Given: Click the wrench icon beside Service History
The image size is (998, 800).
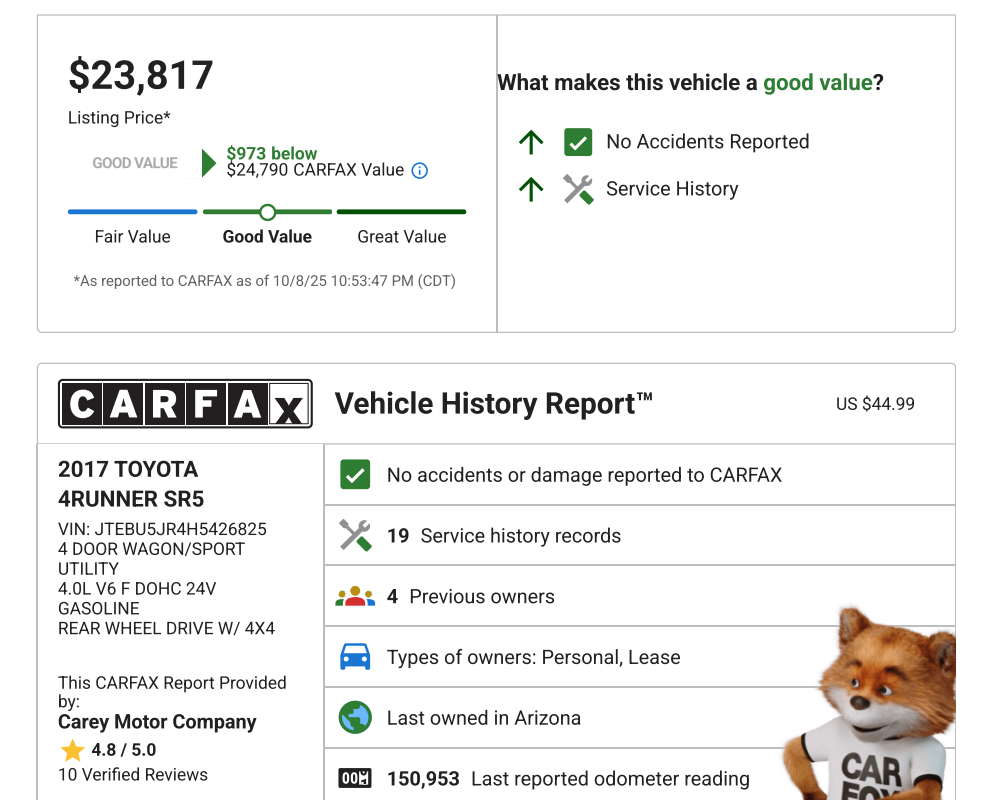Looking at the screenshot, I should coord(578,189).
